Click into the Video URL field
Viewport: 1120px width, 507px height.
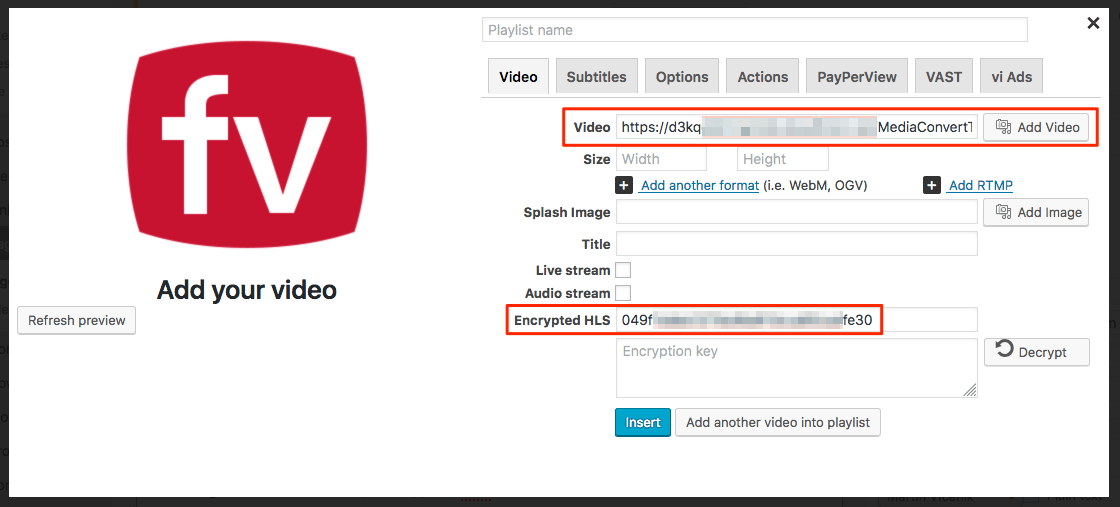point(796,127)
